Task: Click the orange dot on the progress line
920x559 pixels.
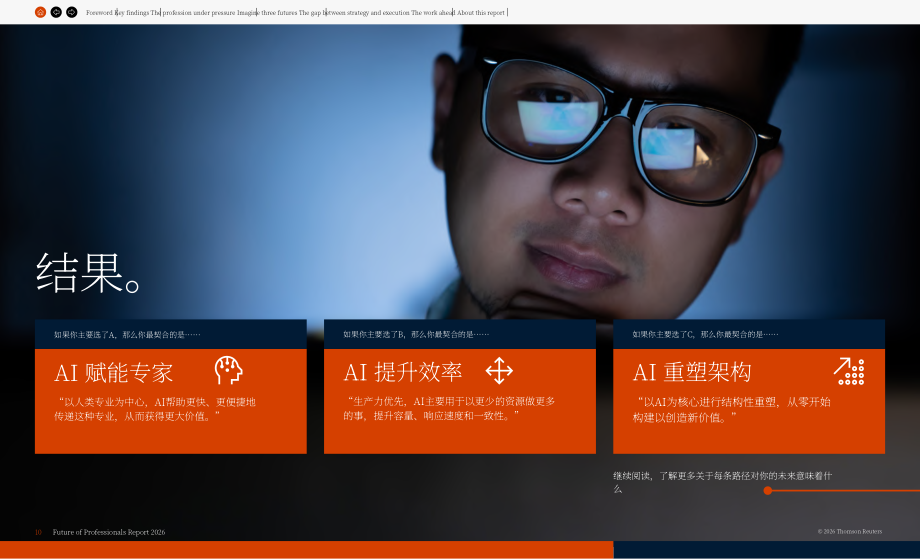Action: click(767, 490)
